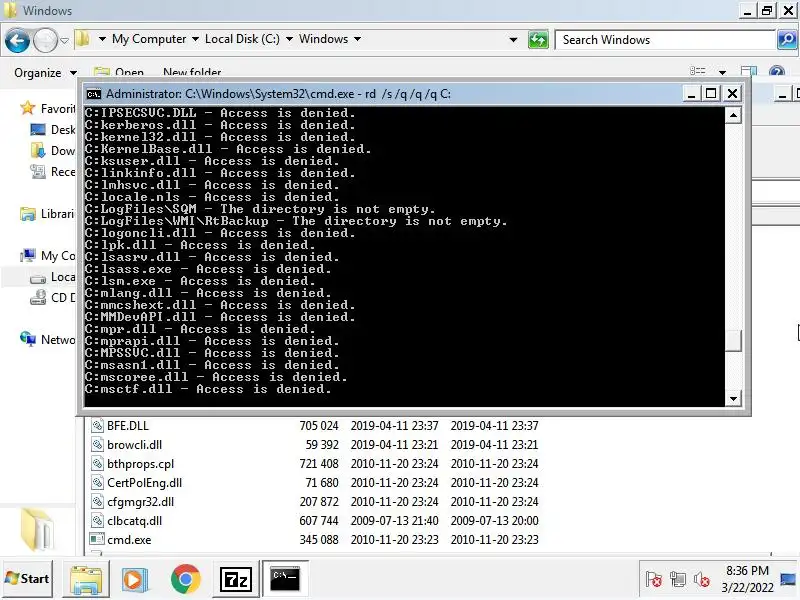The image size is (800, 600).
Task: Focus the Search Windows field
Action: (665, 40)
